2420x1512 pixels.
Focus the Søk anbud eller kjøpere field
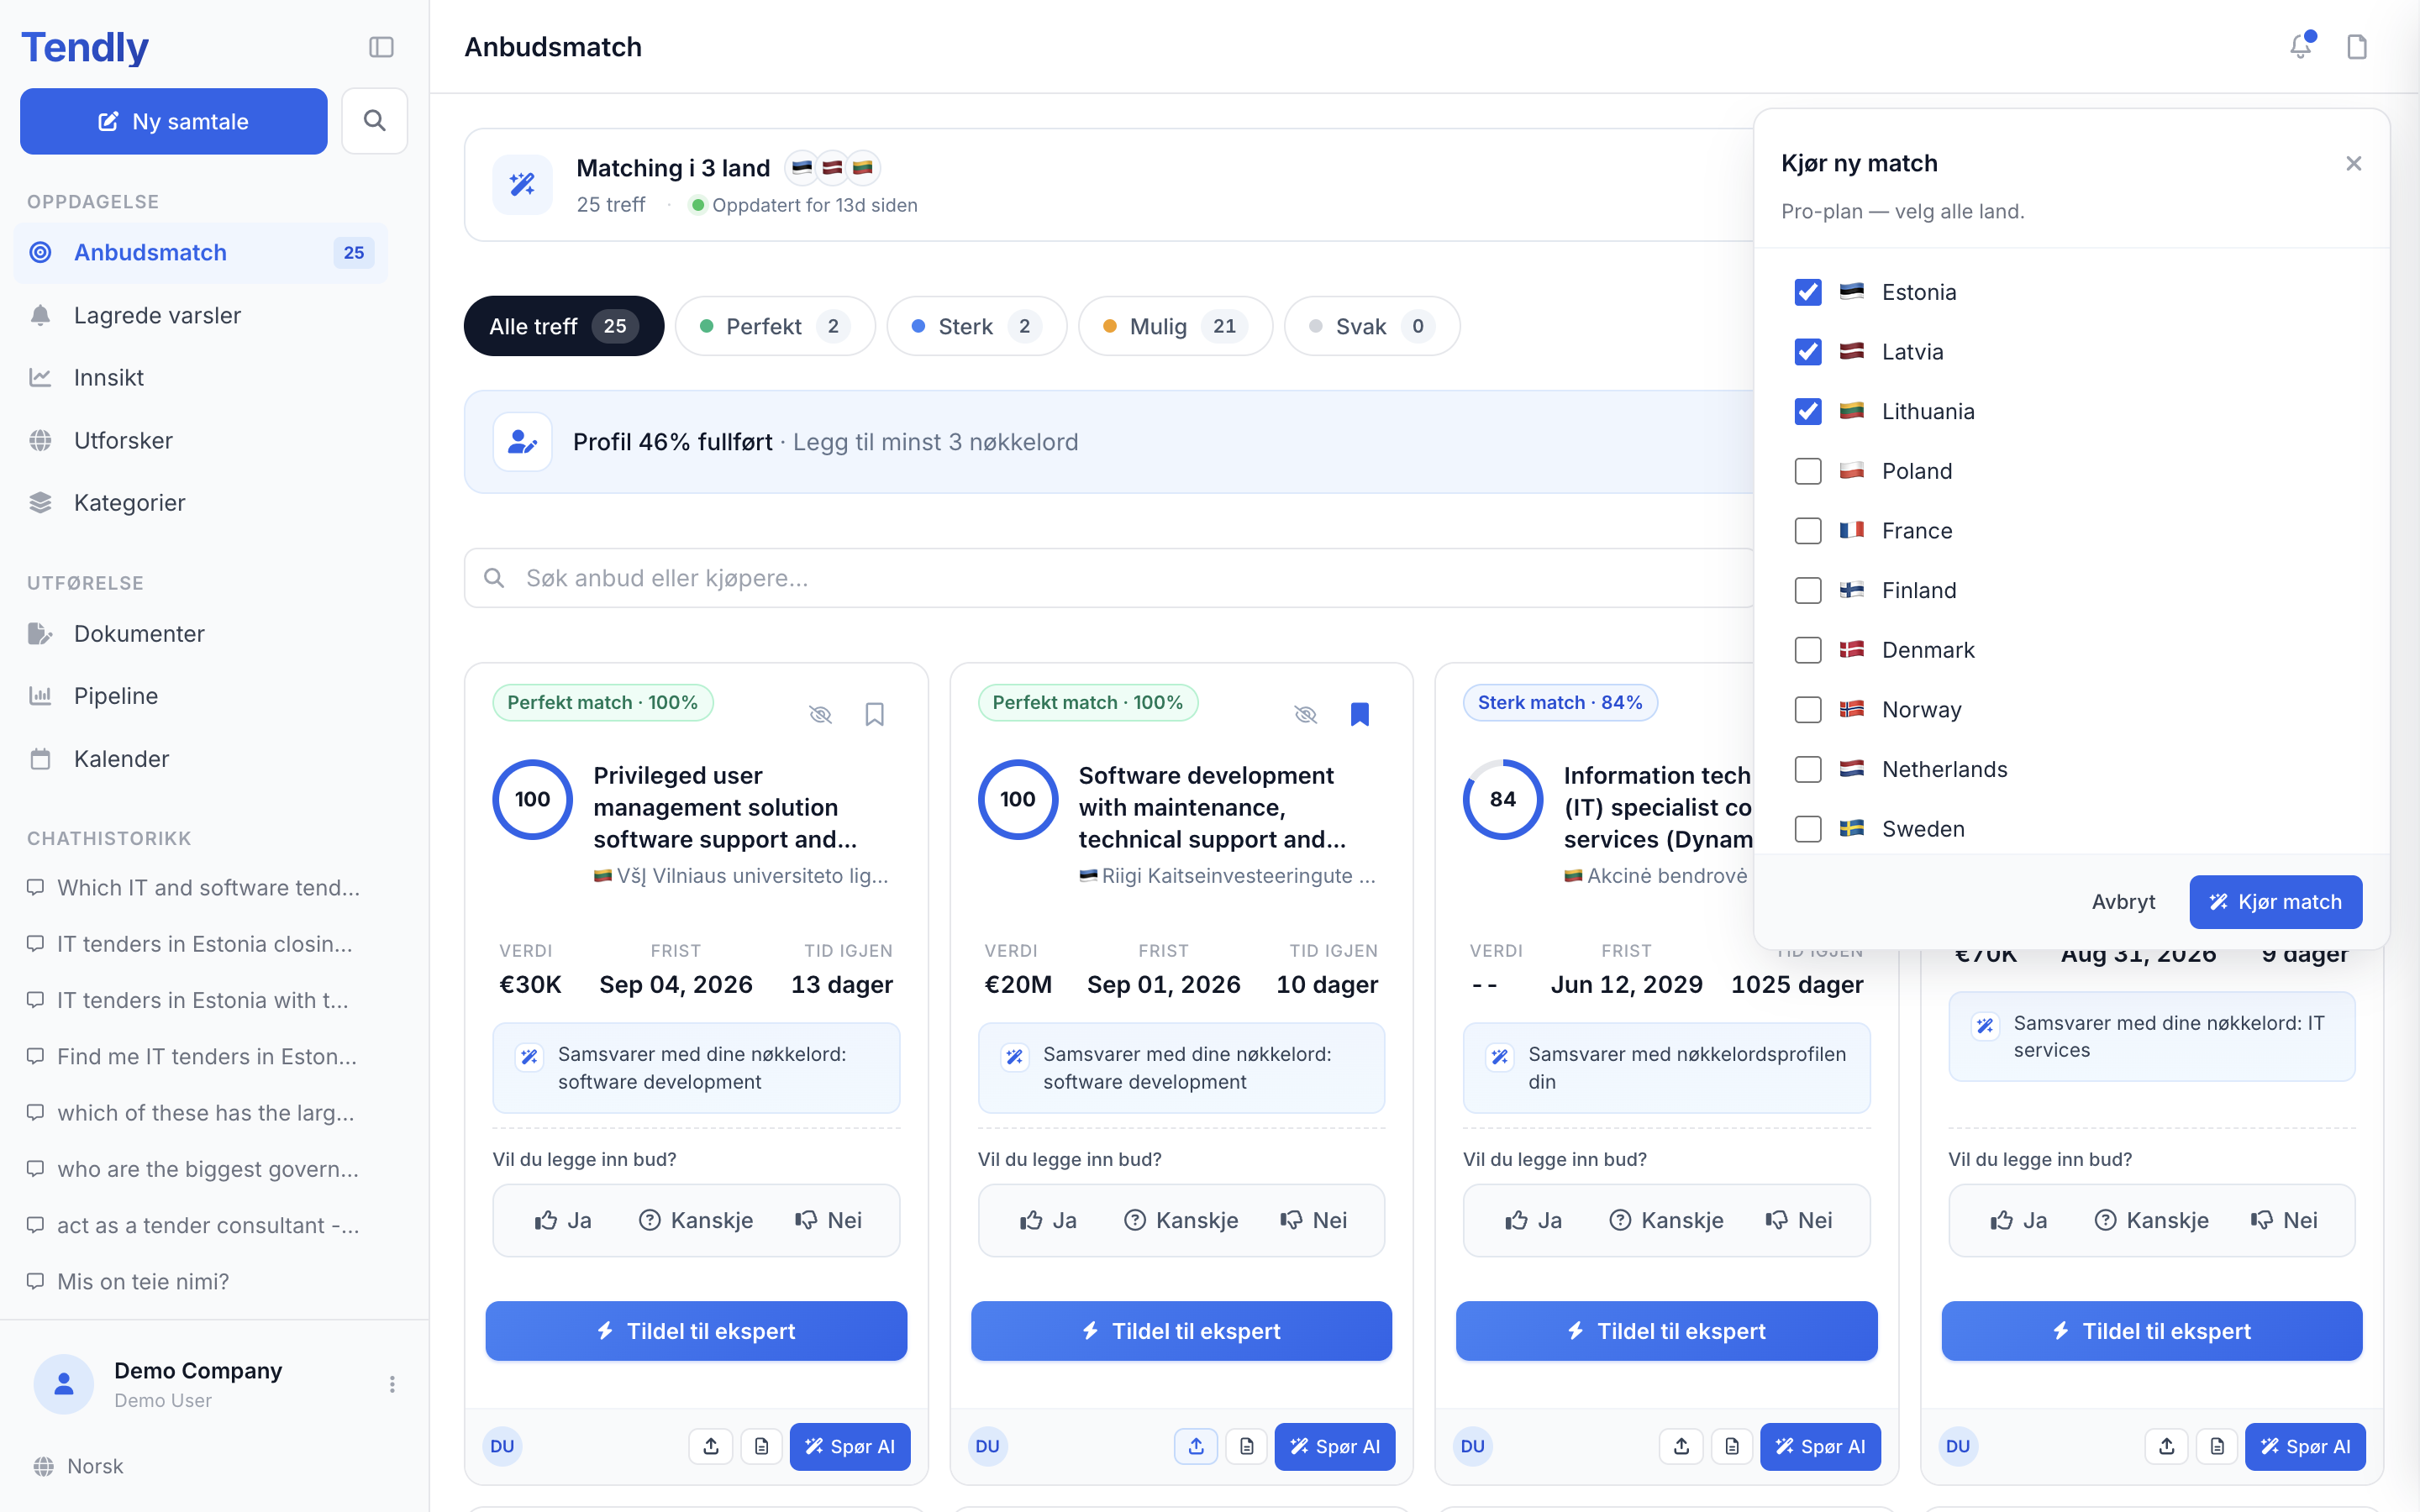coord(1110,578)
